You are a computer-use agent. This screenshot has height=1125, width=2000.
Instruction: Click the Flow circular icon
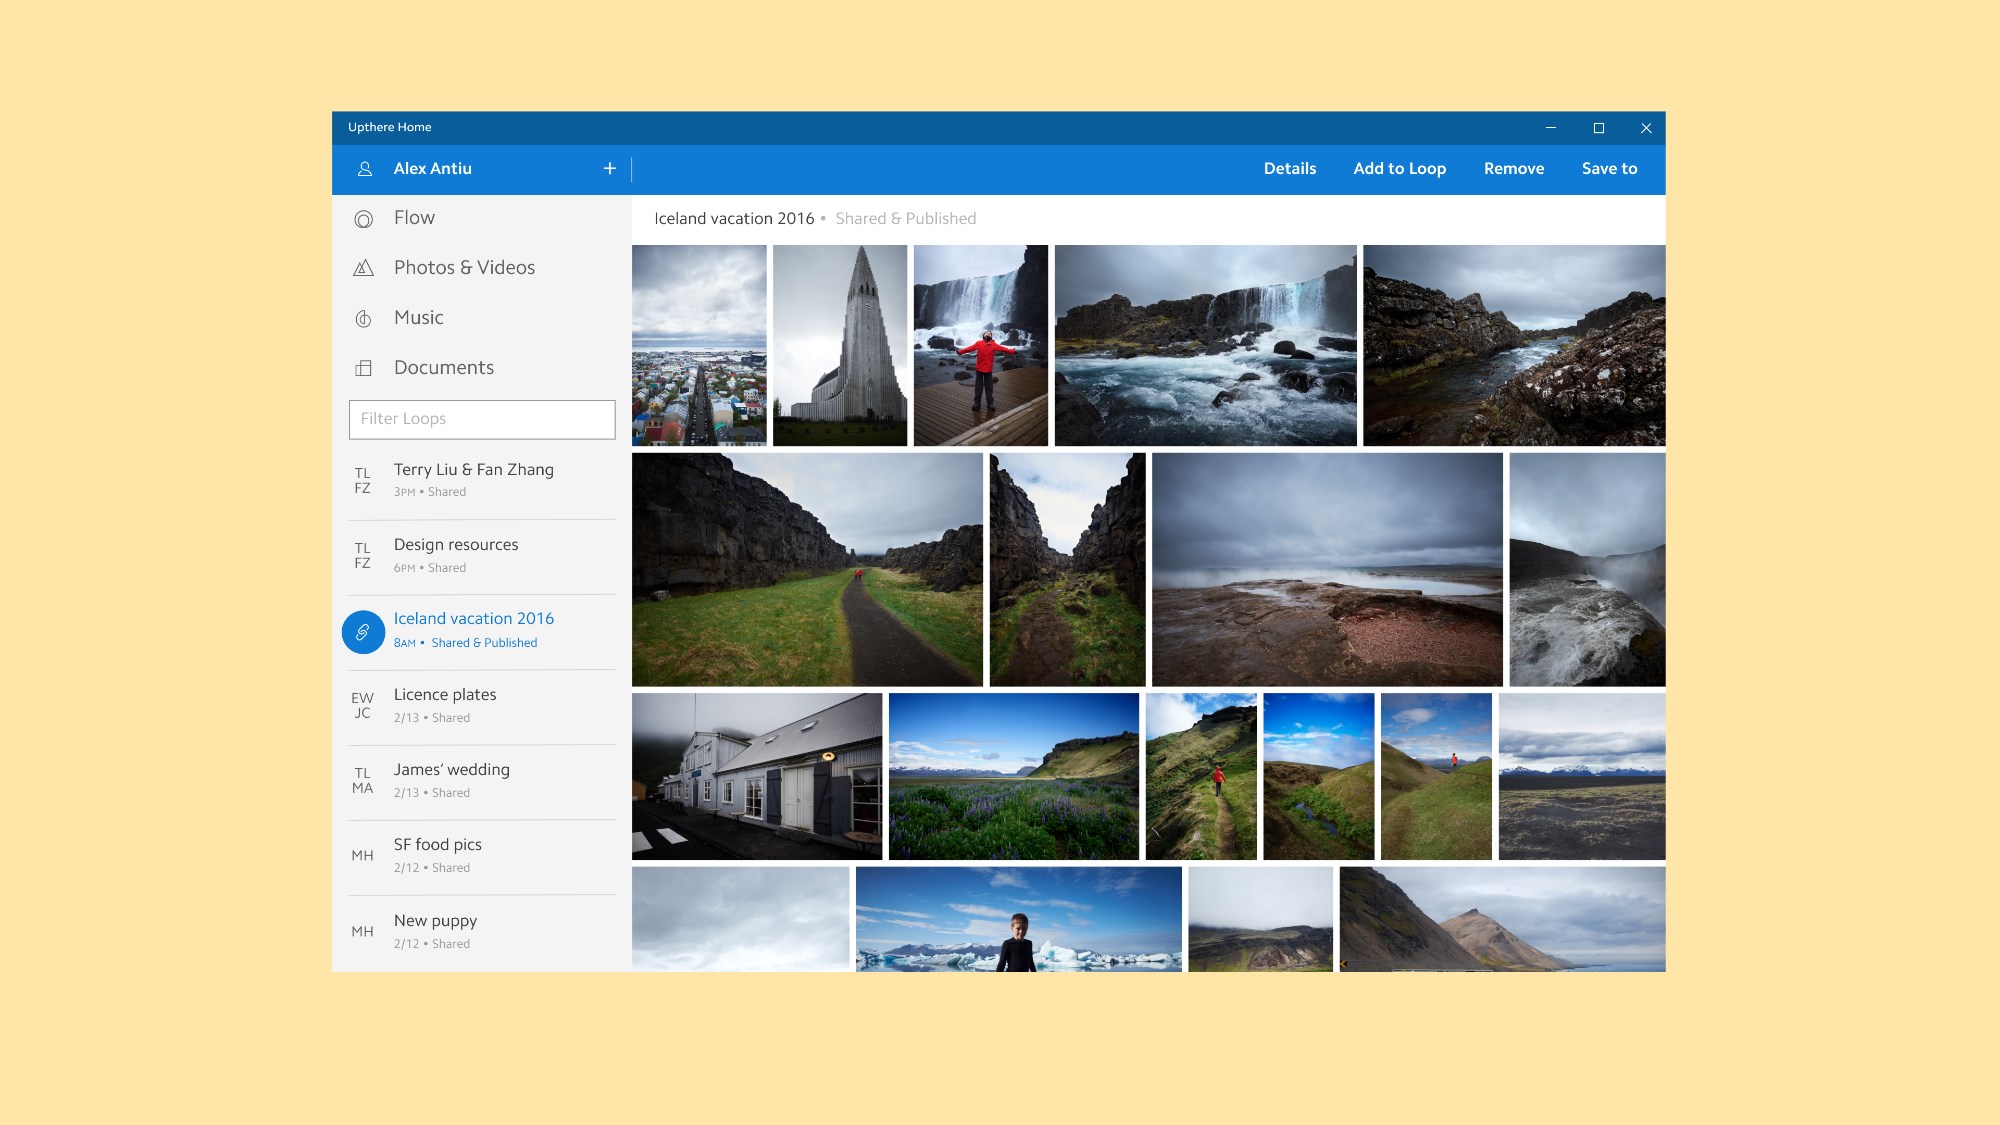tap(364, 219)
